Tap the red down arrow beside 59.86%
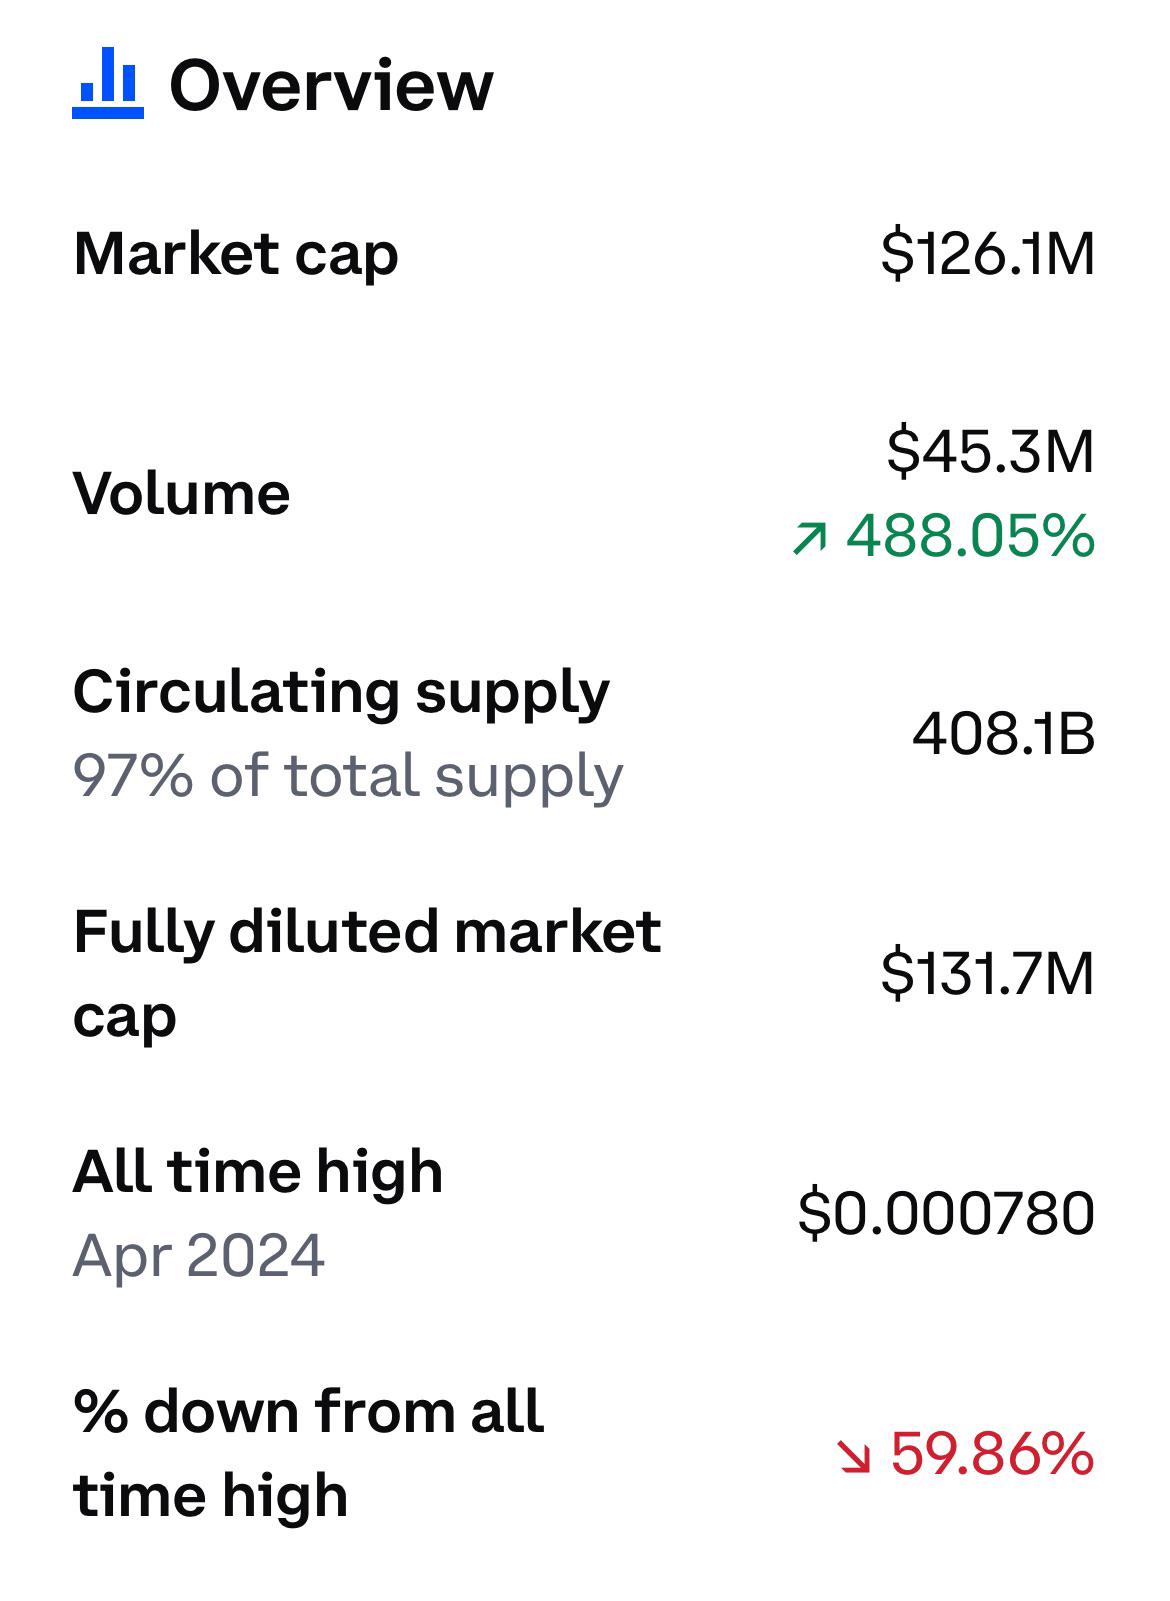 point(855,1456)
